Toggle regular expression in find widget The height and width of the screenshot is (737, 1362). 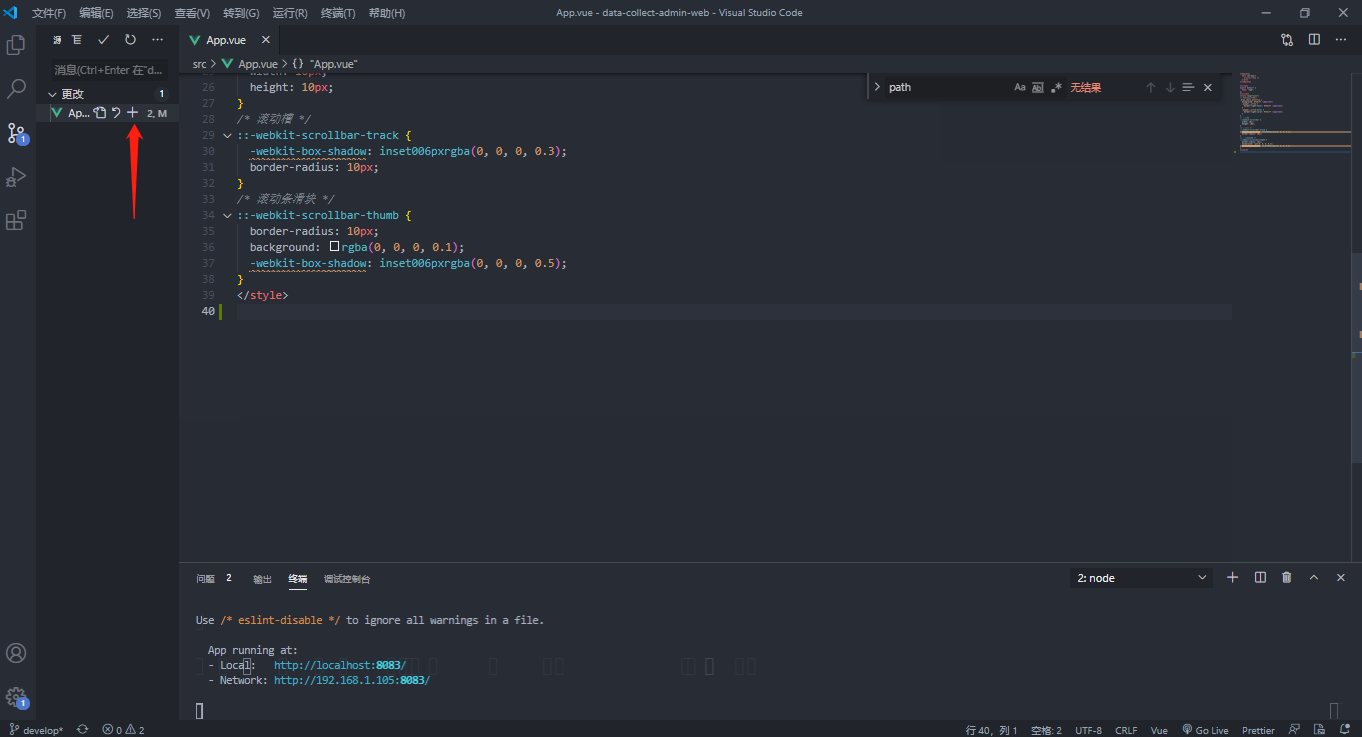click(x=1056, y=88)
